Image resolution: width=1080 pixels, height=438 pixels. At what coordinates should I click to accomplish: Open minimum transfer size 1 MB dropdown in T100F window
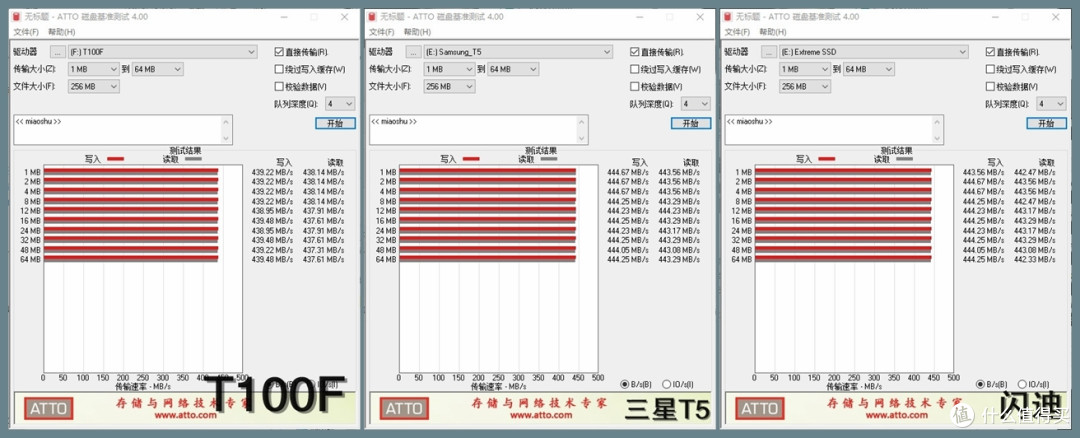click(x=94, y=69)
